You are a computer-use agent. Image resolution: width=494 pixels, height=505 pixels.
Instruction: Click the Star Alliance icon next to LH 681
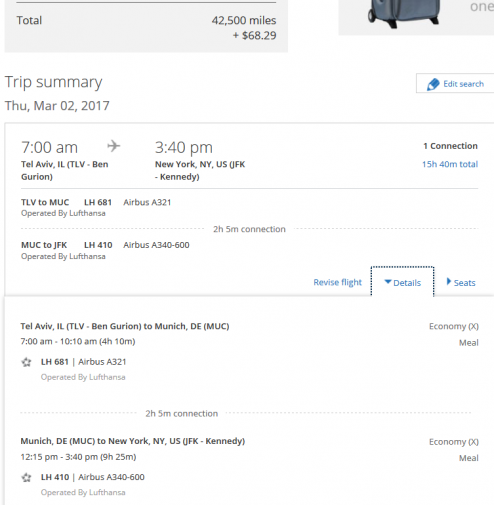coord(26,362)
